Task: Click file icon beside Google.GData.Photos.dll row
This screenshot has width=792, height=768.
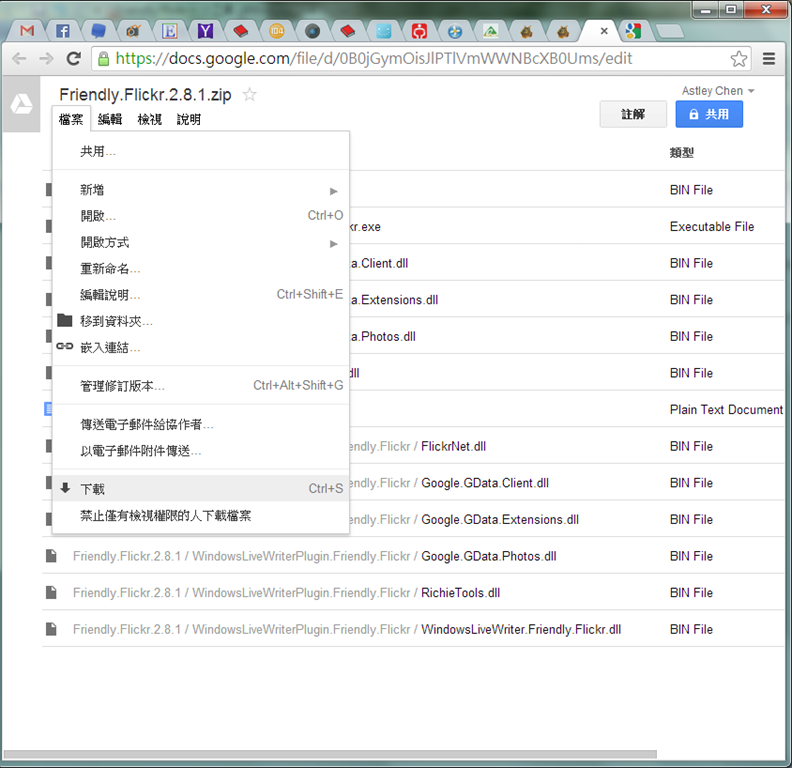Action: pyautogui.click(x=51, y=556)
